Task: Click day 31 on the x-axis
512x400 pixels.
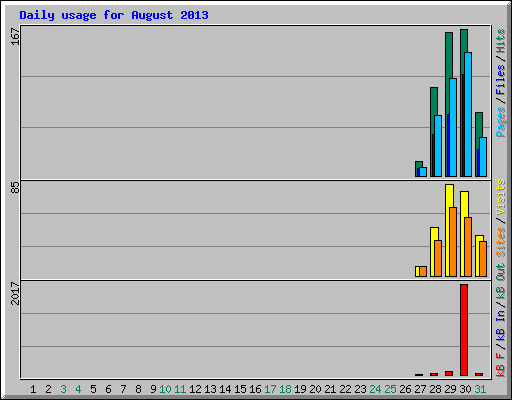Action: [x=480, y=389]
